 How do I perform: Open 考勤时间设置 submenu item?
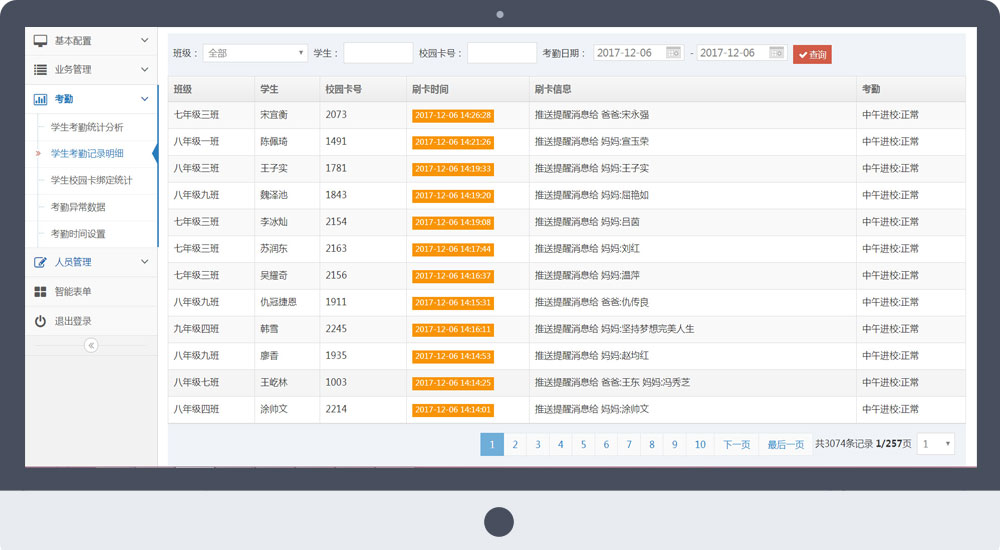(78, 234)
